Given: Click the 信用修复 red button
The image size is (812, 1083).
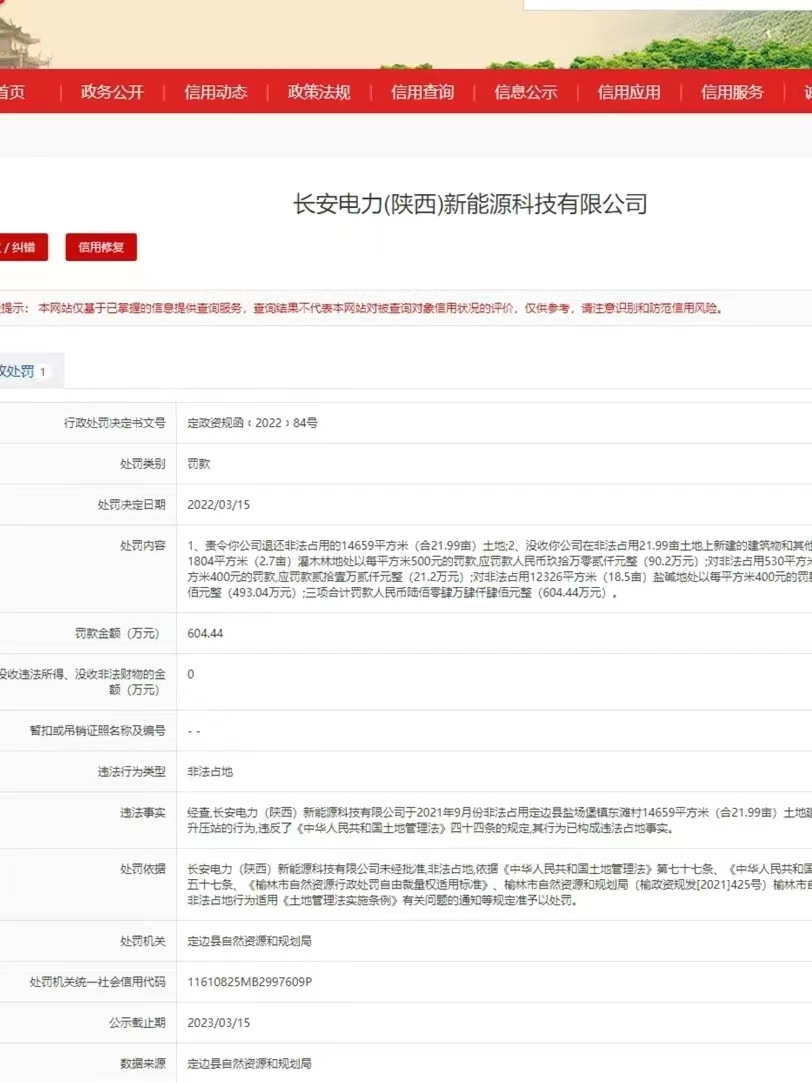Looking at the screenshot, I should (101, 247).
